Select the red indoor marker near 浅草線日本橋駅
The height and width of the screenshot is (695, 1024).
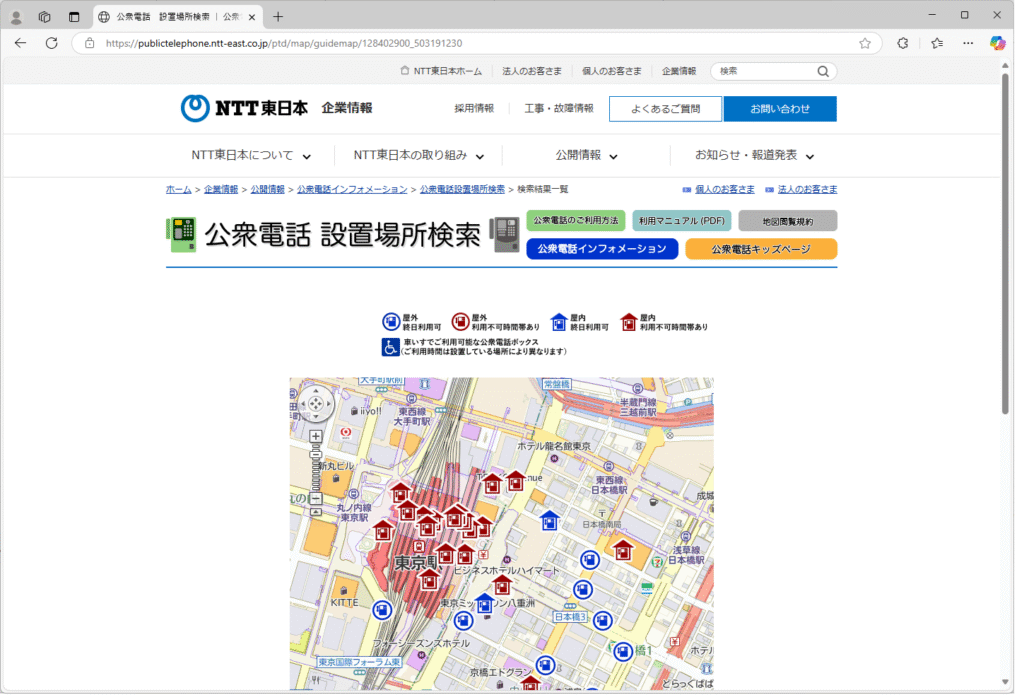623,551
